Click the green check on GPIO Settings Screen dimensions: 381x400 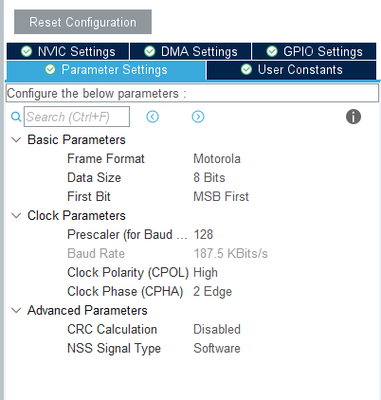[272, 51]
